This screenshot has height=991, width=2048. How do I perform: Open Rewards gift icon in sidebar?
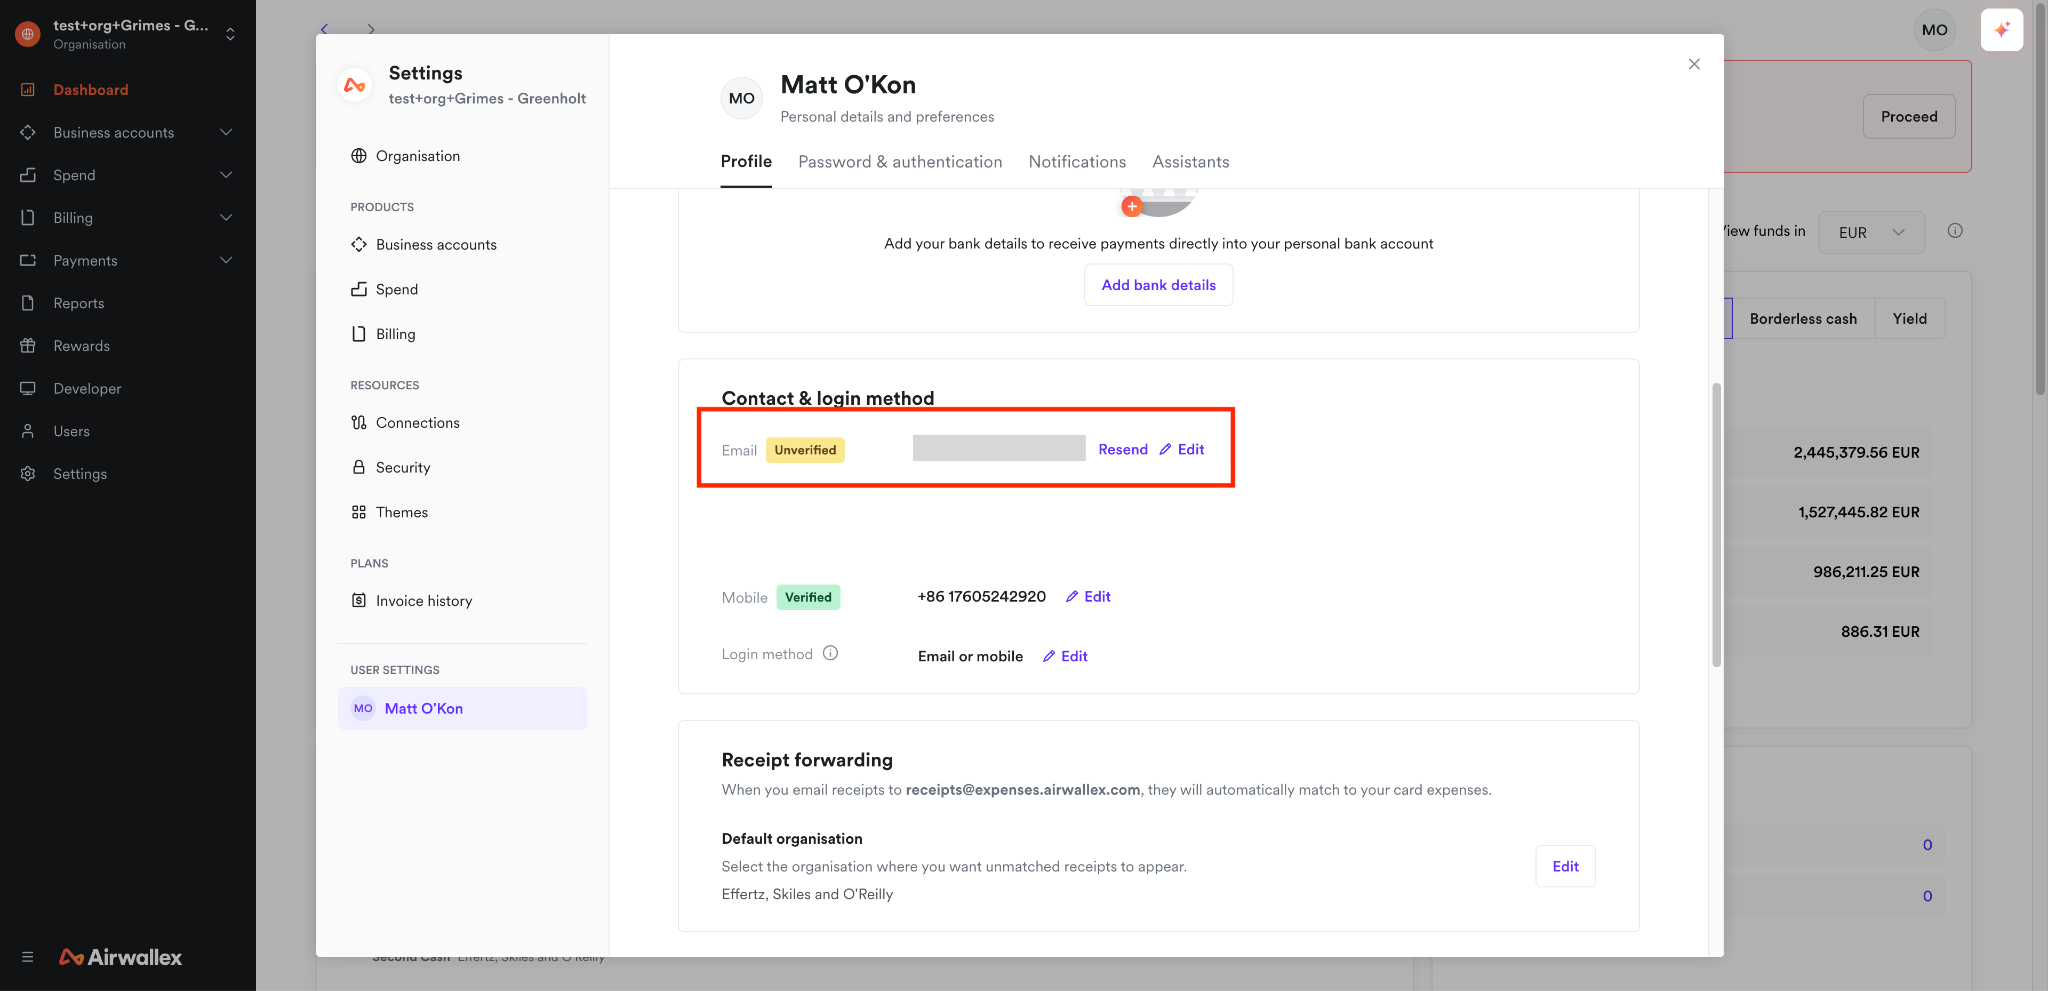click(x=28, y=346)
